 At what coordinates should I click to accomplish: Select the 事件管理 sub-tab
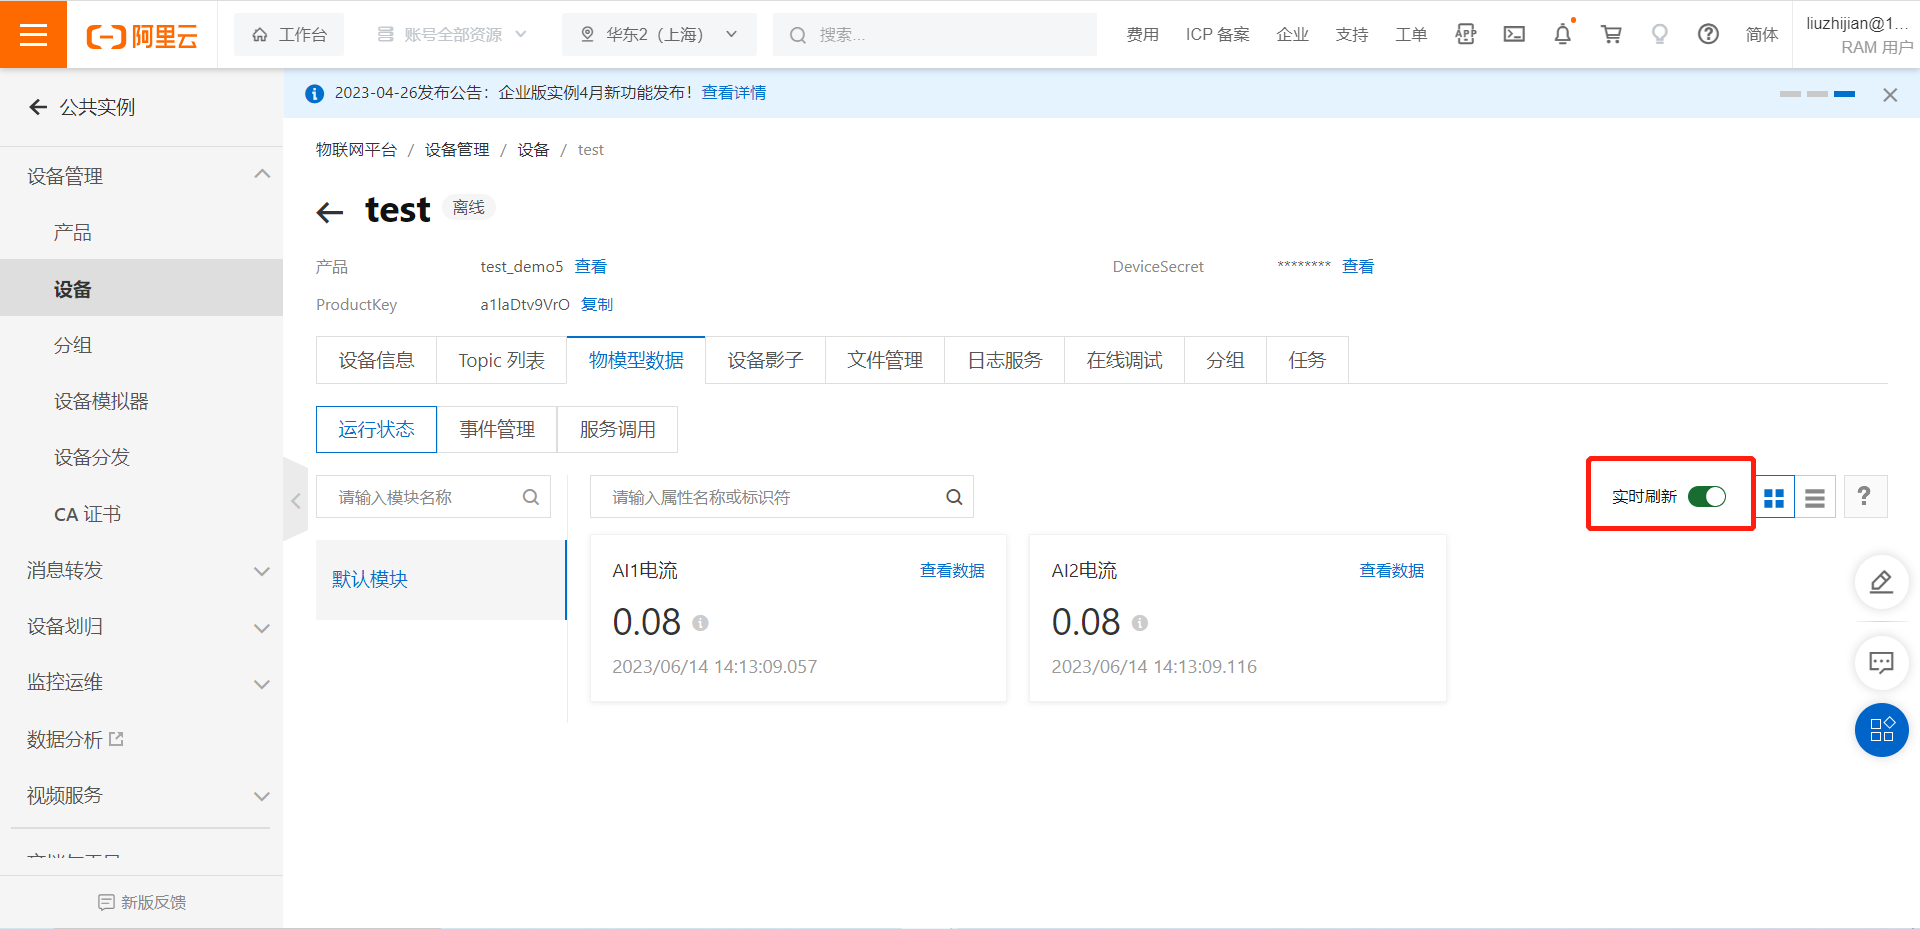(497, 429)
